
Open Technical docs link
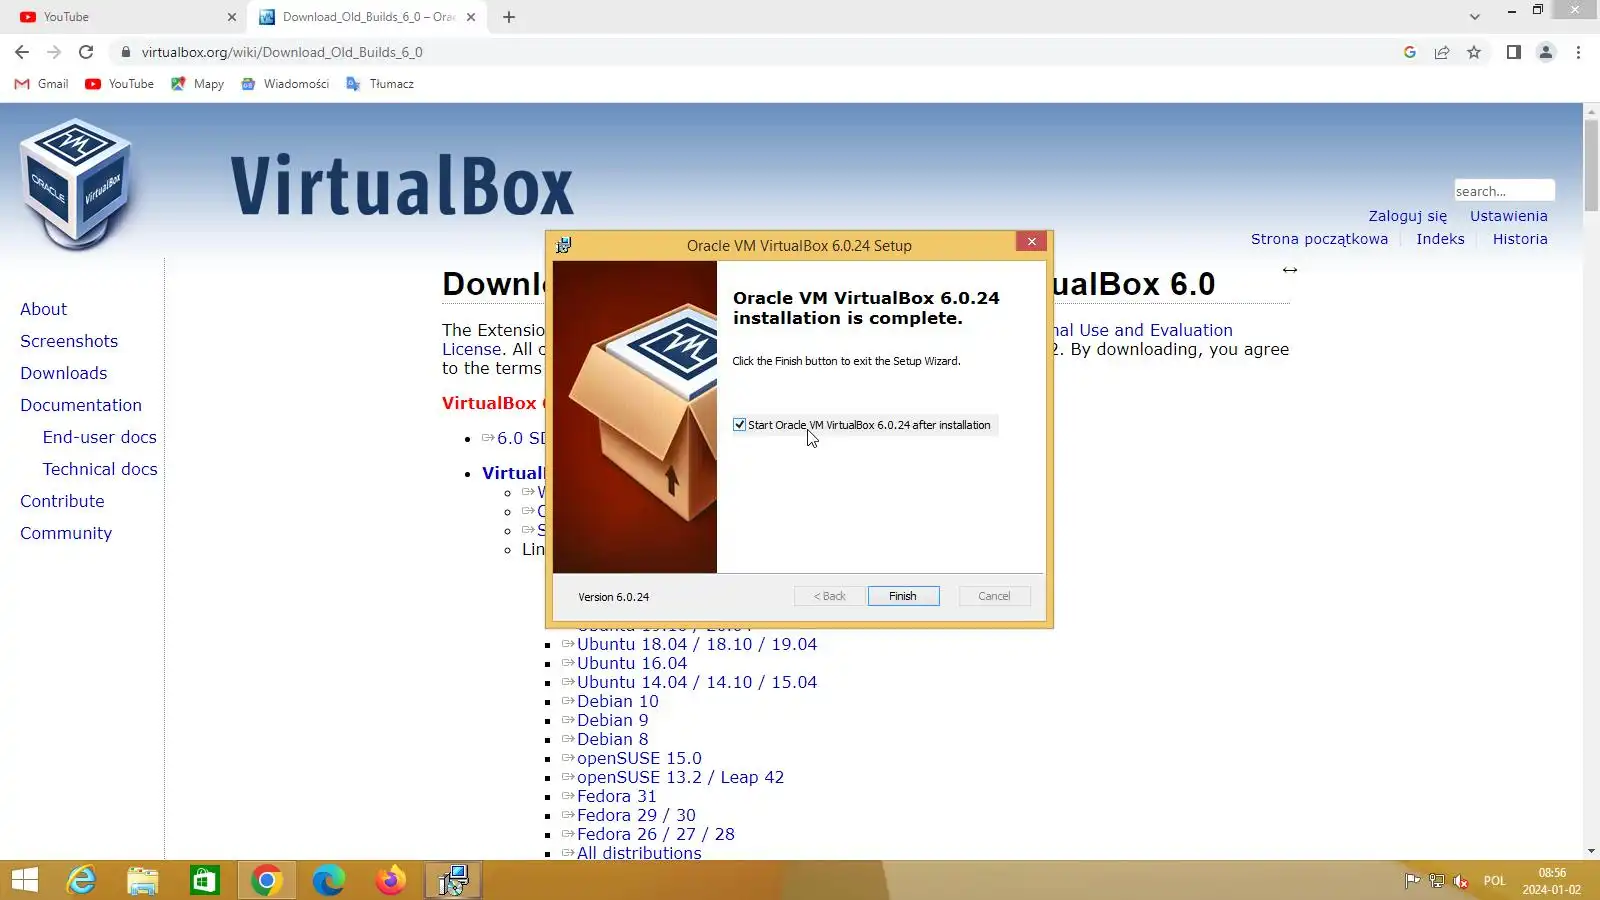pyautogui.click(x=100, y=470)
